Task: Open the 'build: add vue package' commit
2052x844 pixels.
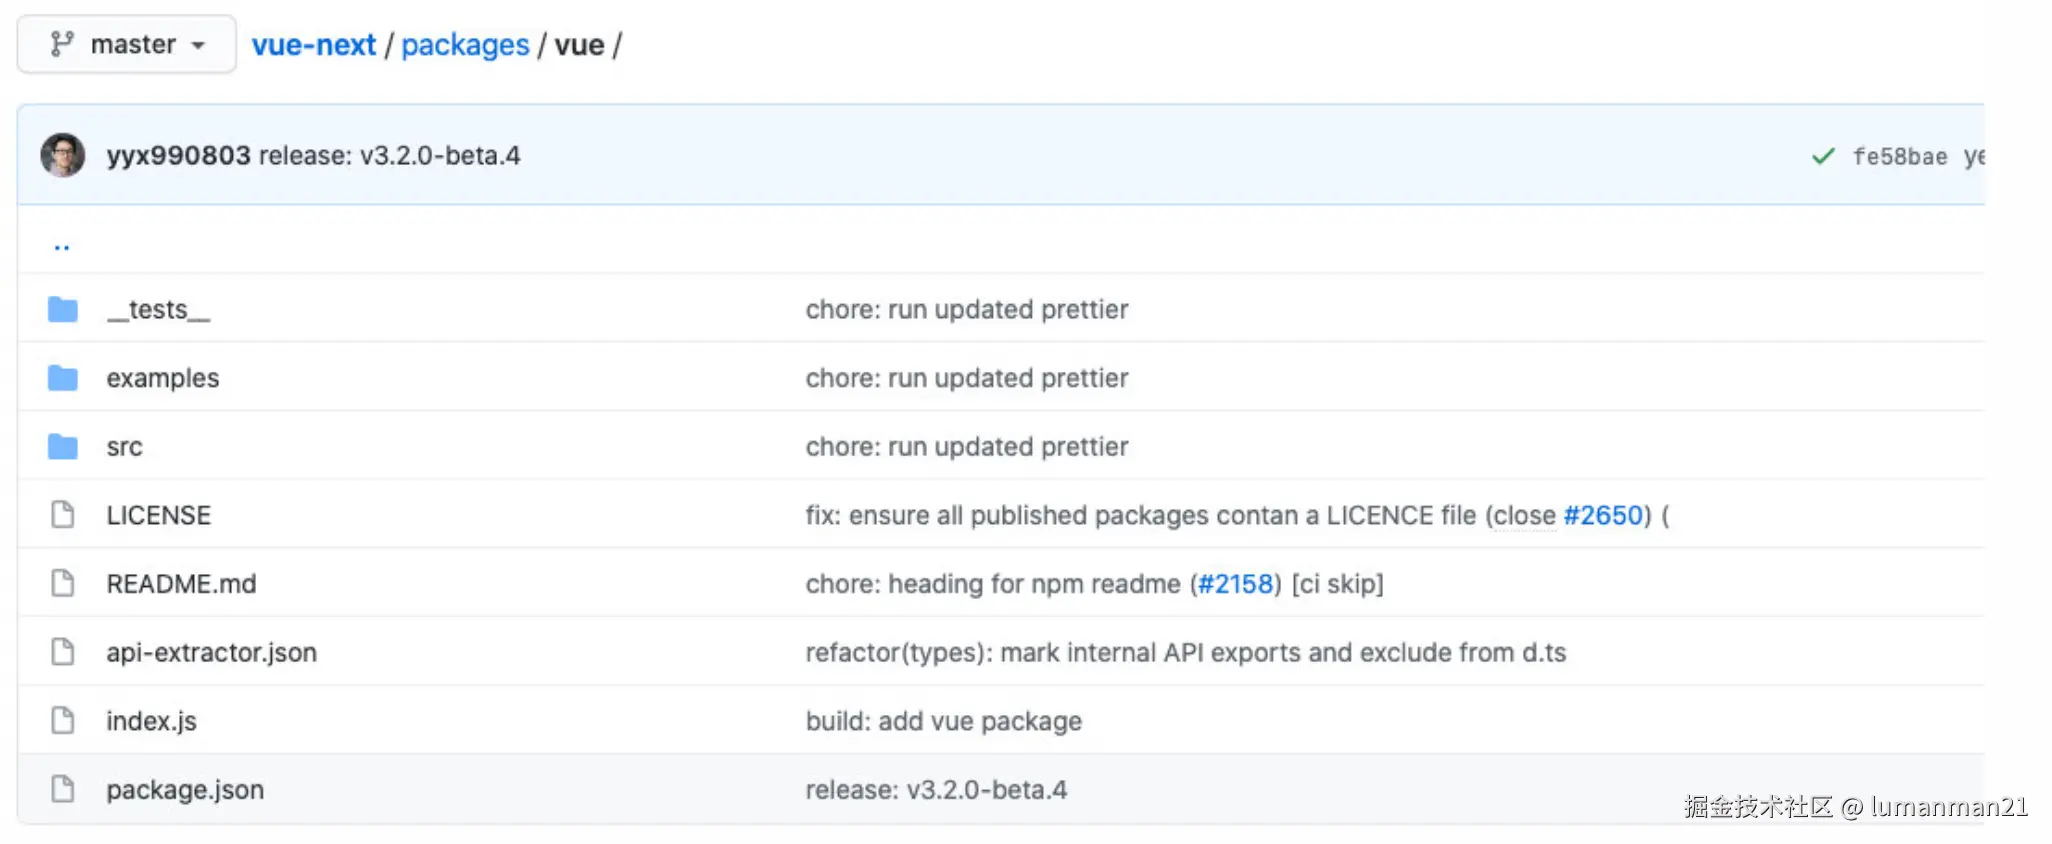Action: coord(943,721)
